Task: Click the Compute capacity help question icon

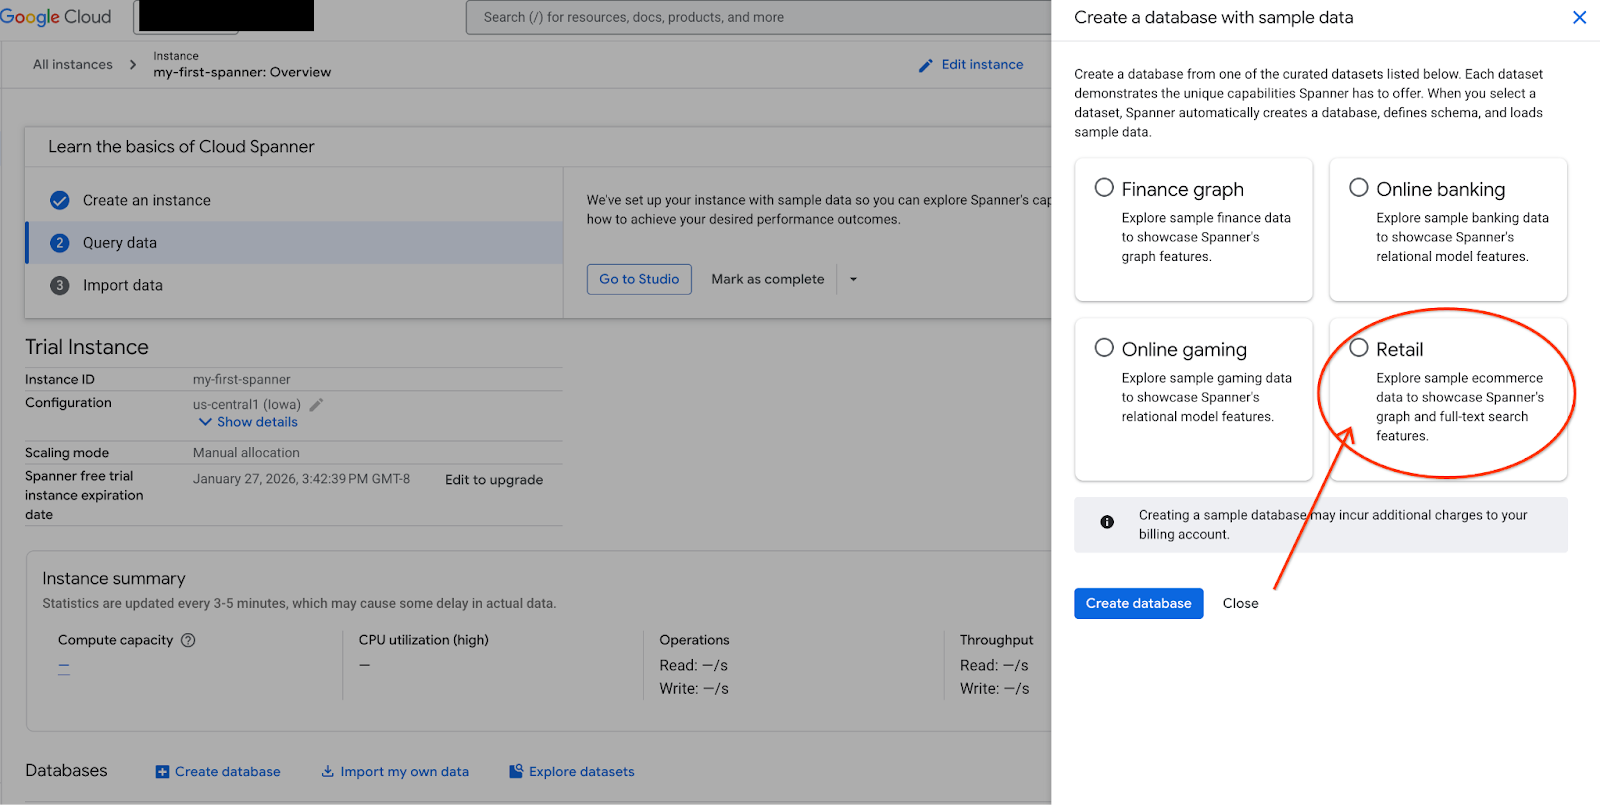Action: [x=188, y=640]
